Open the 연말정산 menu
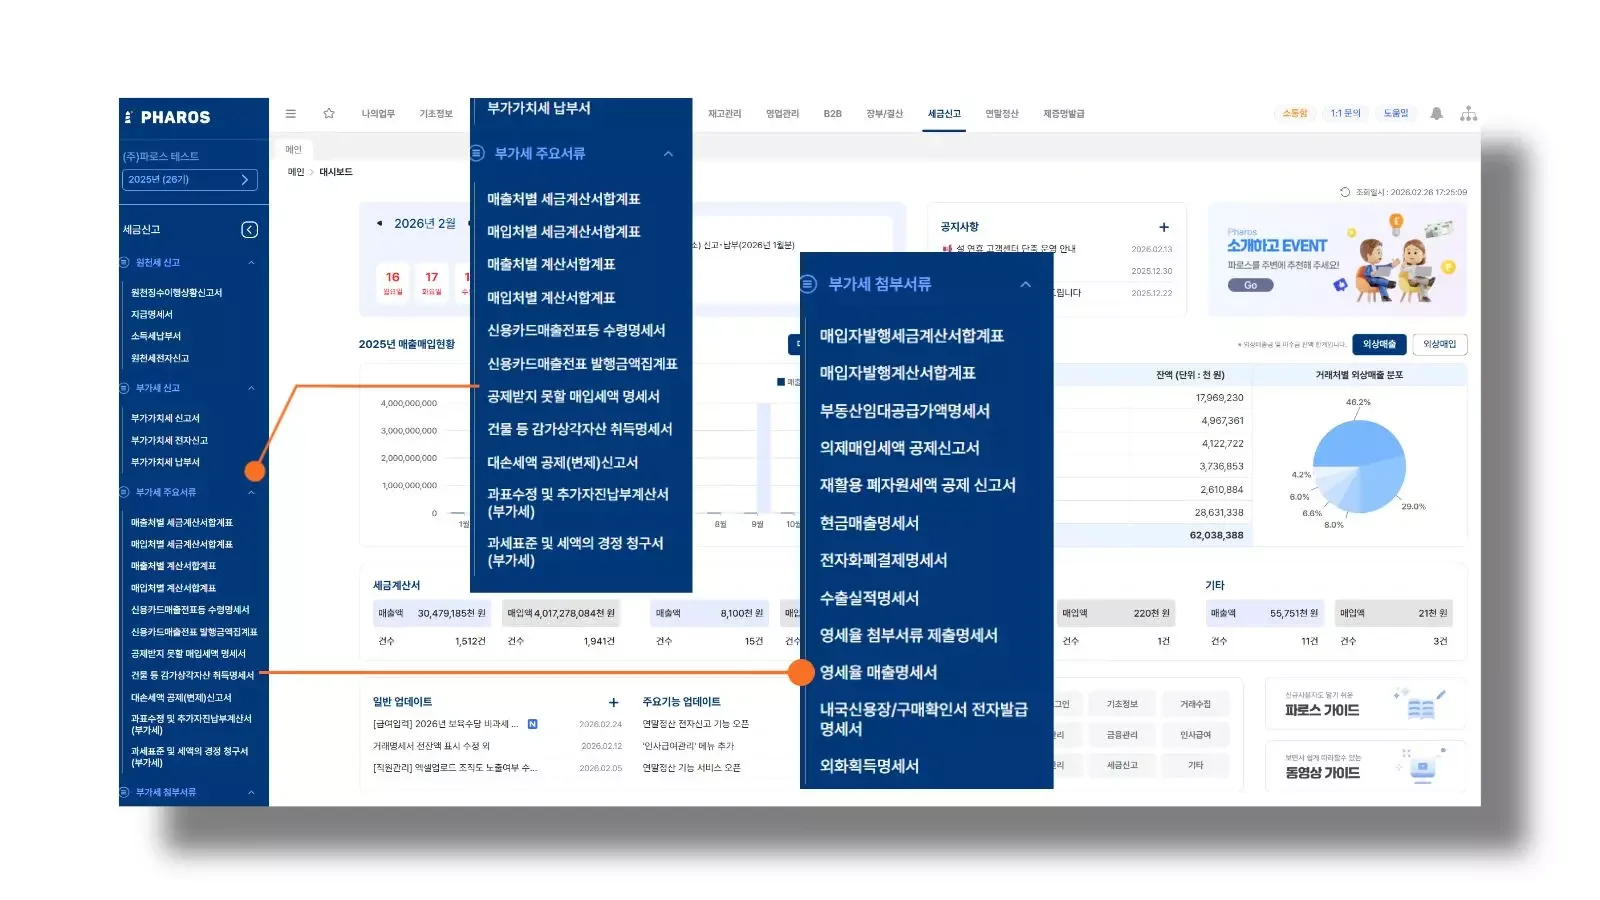Viewport: 1600px width, 900px height. point(1000,113)
